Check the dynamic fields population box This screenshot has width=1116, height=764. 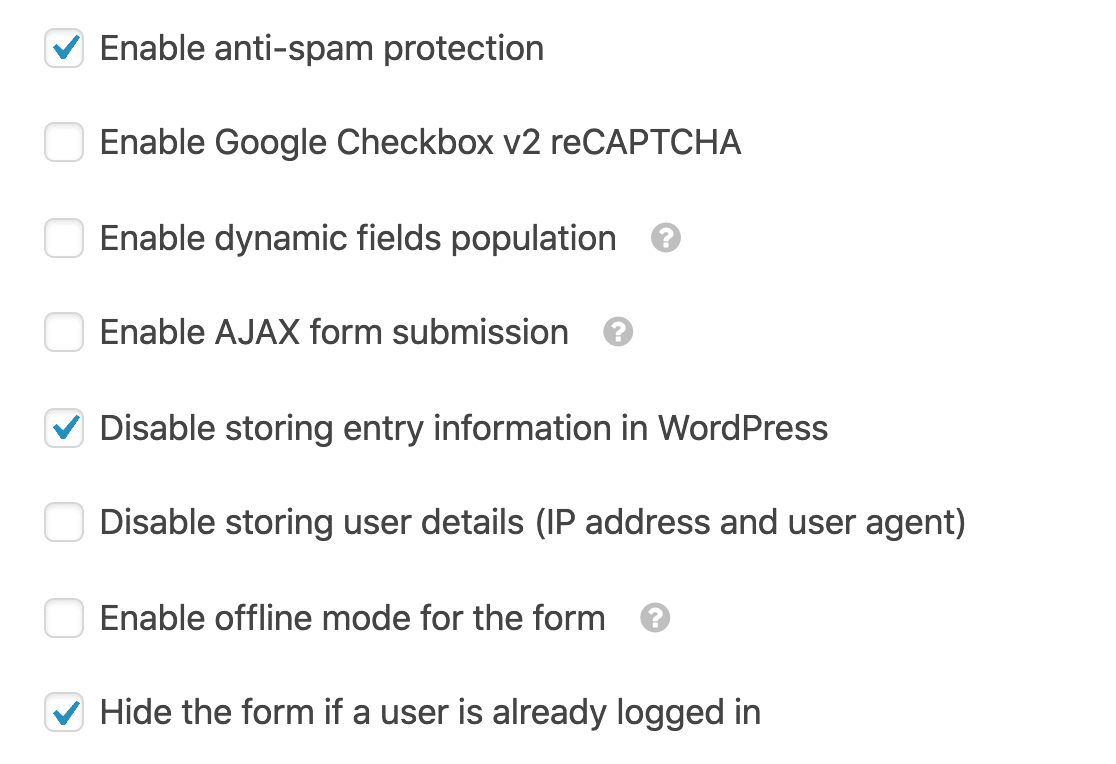pyautogui.click(x=64, y=238)
